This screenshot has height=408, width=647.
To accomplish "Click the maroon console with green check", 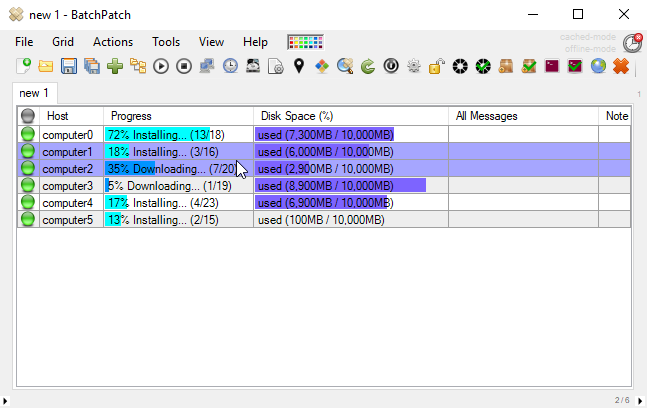I will tap(575, 66).
